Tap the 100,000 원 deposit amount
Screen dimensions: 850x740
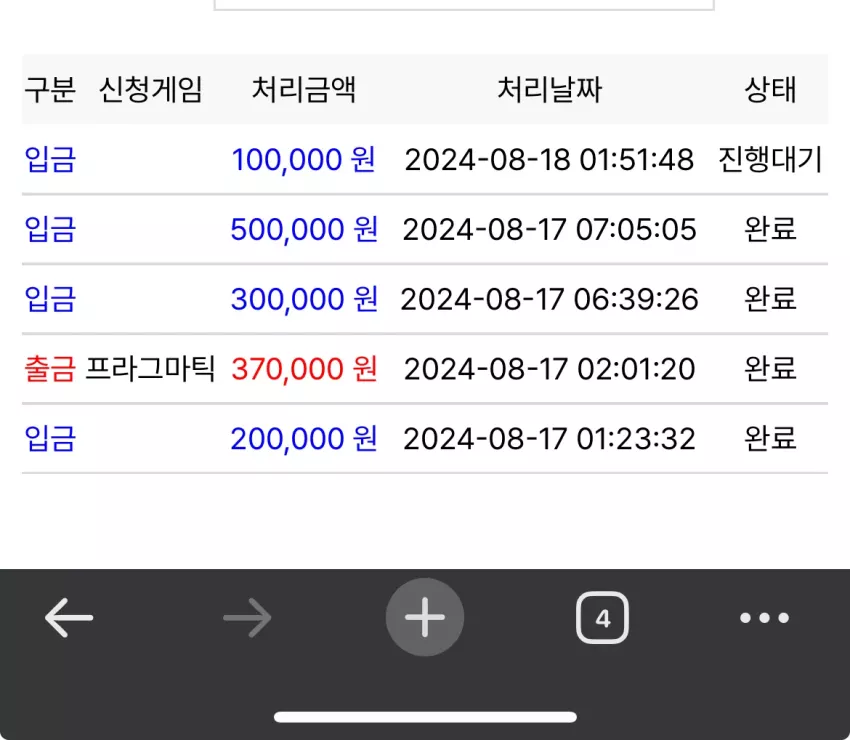tap(304, 159)
